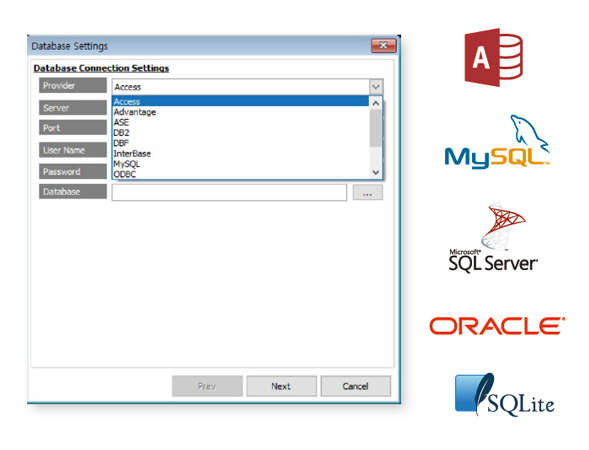Screen dimensions: 589x450
Task: Click the Next button
Action: [281, 386]
